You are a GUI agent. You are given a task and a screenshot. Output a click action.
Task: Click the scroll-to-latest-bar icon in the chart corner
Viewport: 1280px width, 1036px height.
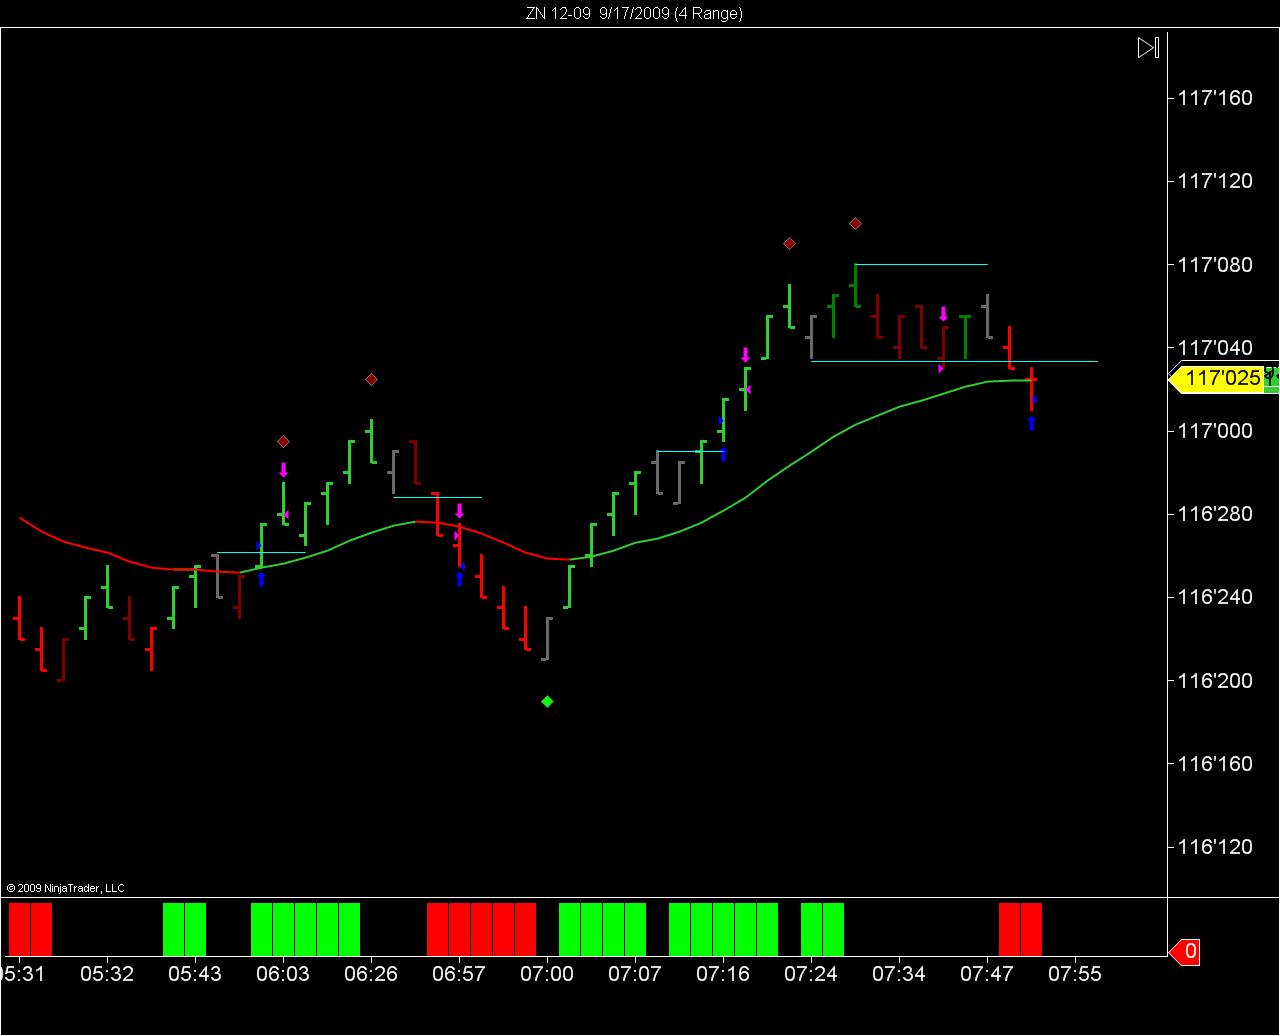(1148, 47)
